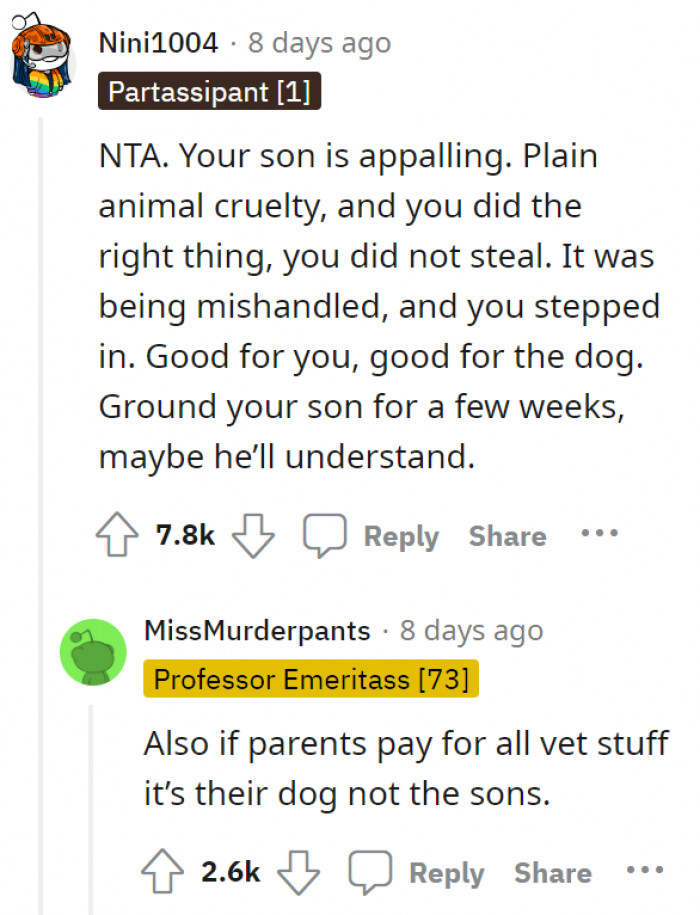This screenshot has height=915, width=700.
Task: Upvote Nini1004's comment
Action: pyautogui.click(x=118, y=534)
